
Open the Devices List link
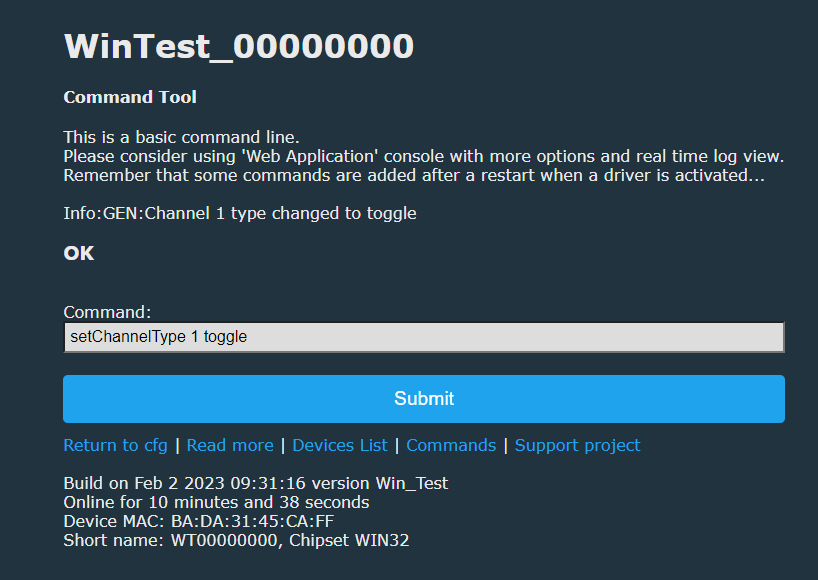pos(340,445)
